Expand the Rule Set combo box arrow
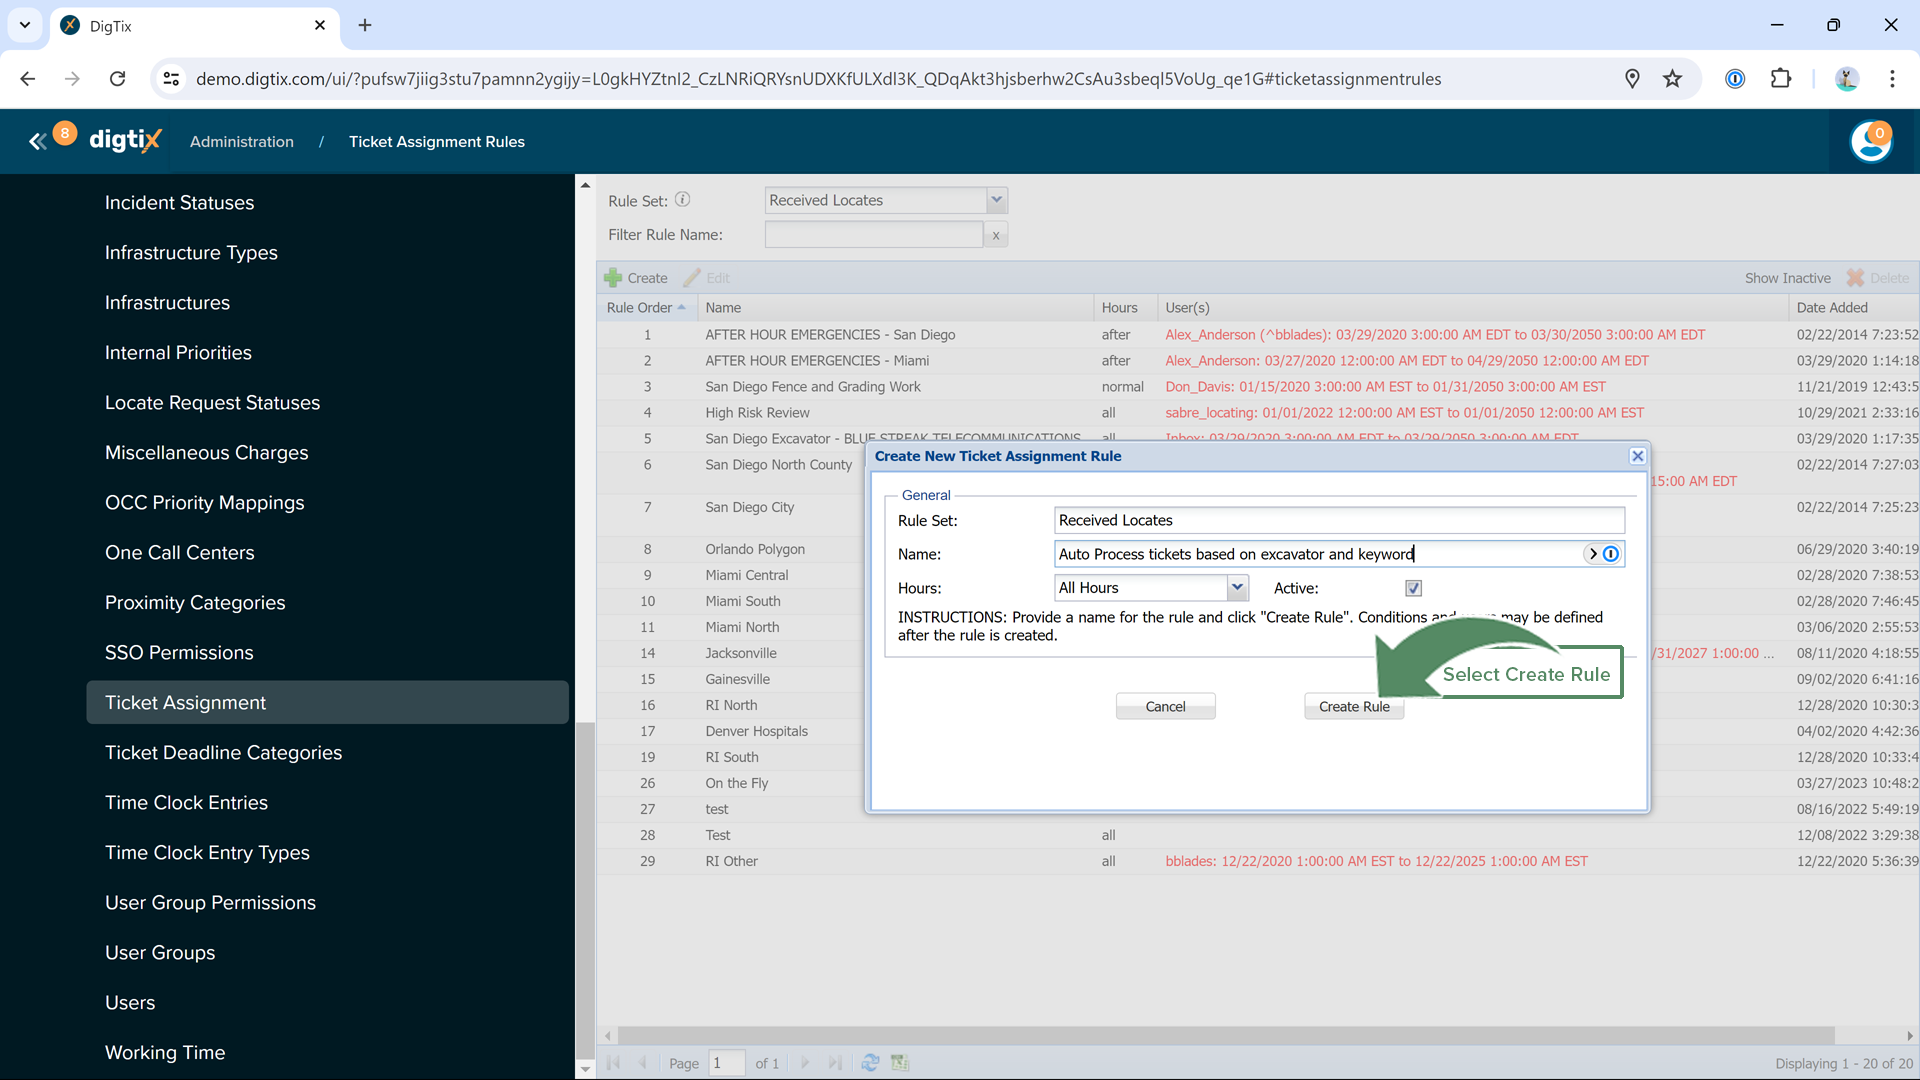Screen dimensions: 1920x1080 (996, 200)
